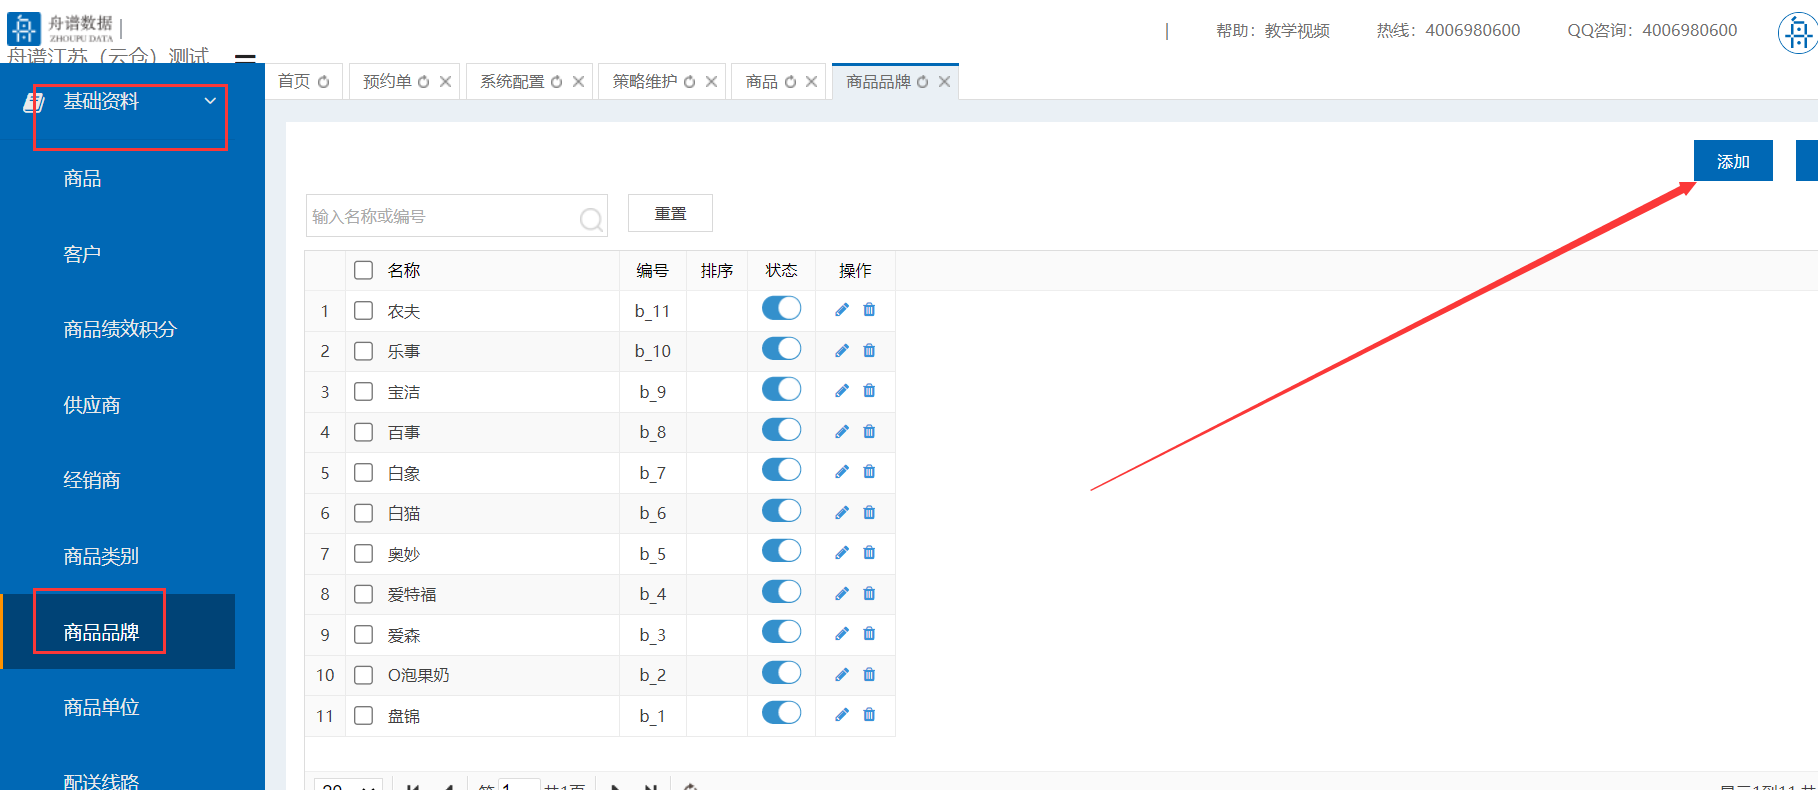Click the edit pencil icon for 盘锦 row
The height and width of the screenshot is (790, 1818).
842,715
